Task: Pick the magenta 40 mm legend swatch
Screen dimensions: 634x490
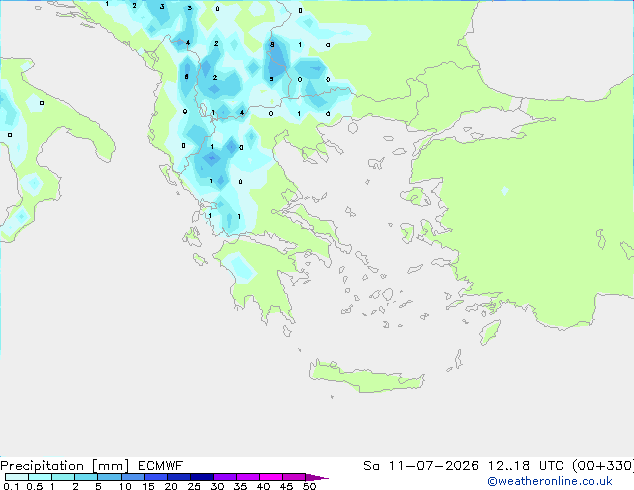Action: (271, 477)
